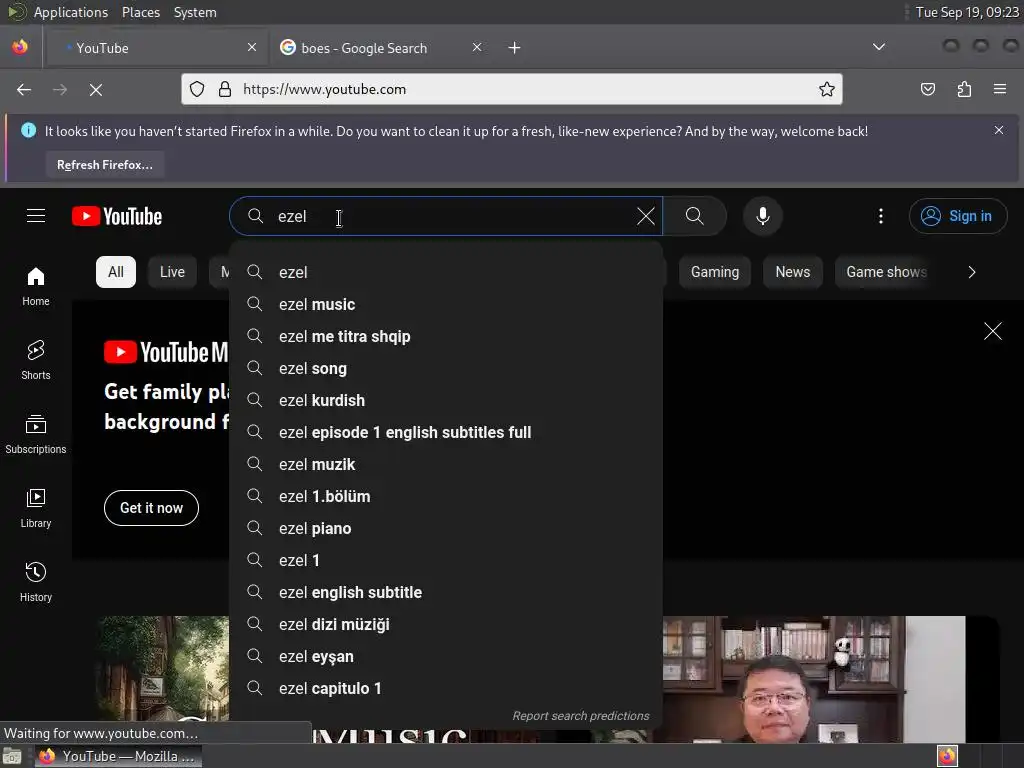This screenshot has height=768, width=1024.
Task: Choose the "ezel english subtitle" suggestion
Action: click(446, 592)
